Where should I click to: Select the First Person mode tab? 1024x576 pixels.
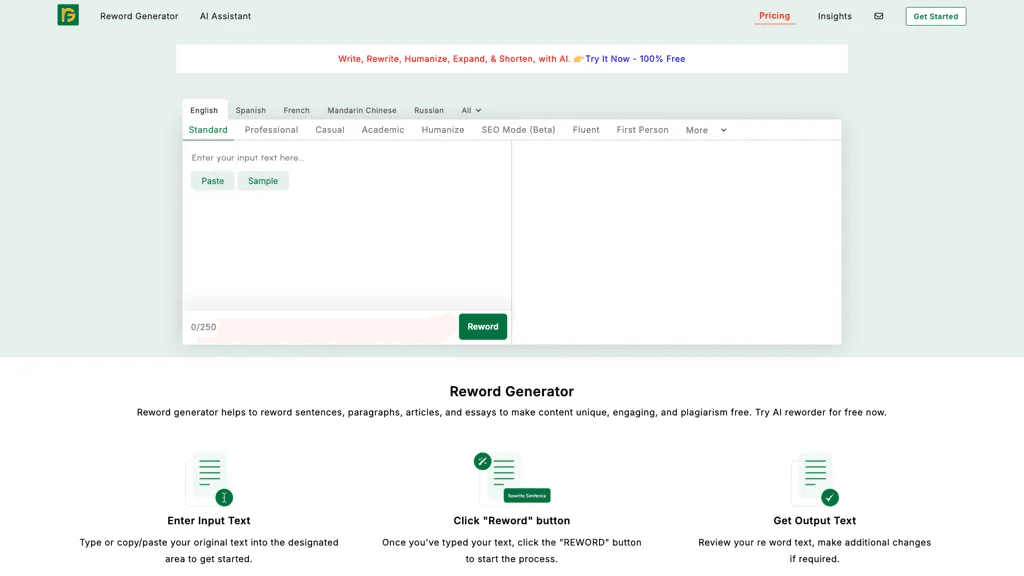click(643, 130)
